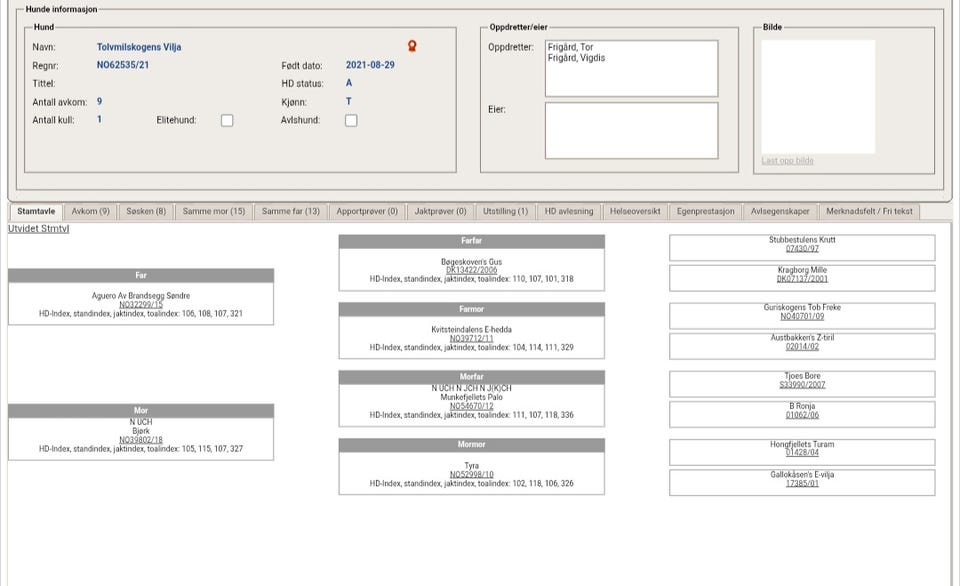Switch to Samme far (13) tab
The height and width of the screenshot is (586, 960).
coord(291,211)
